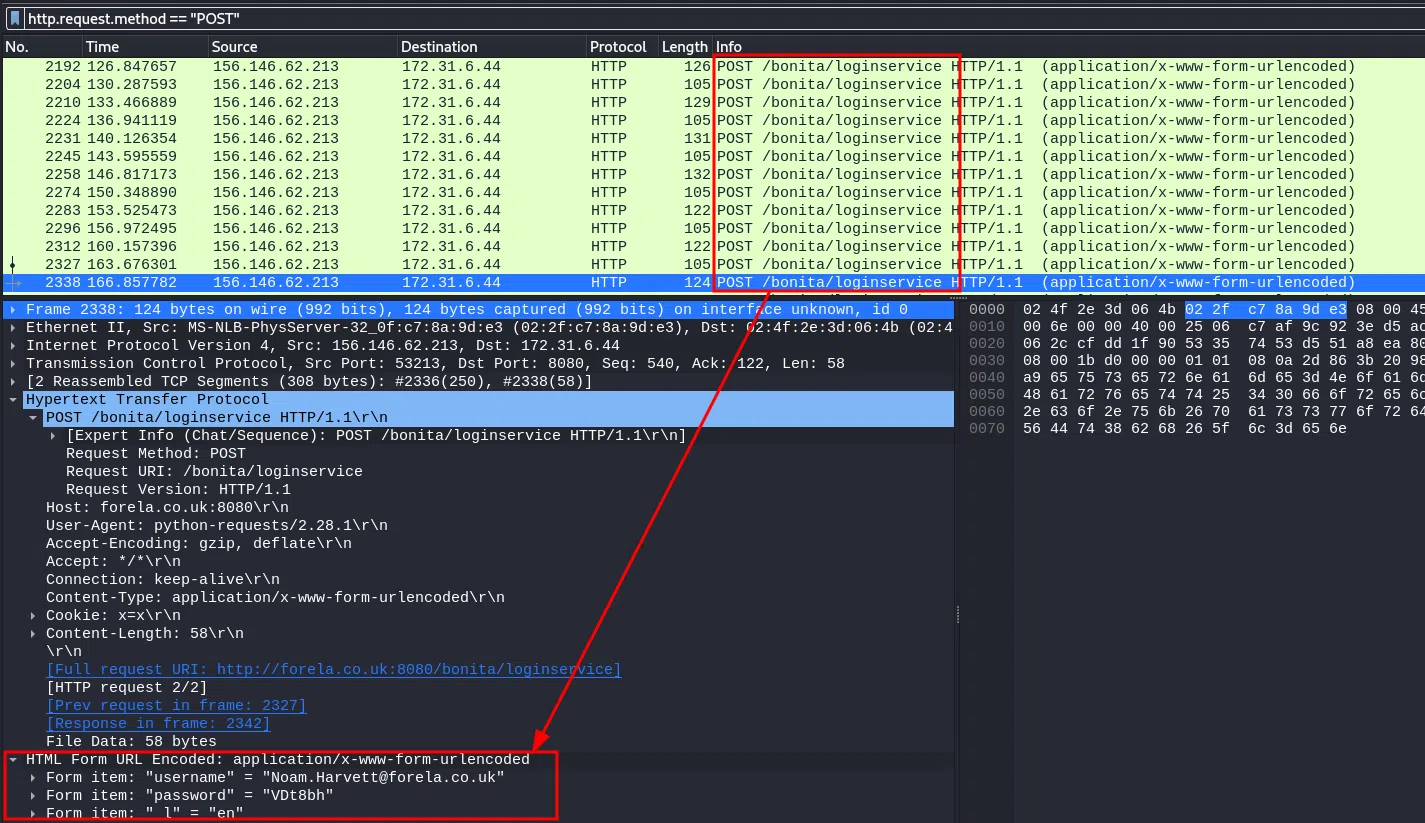This screenshot has width=1425, height=823.
Task: Expand the username form item
Action: click(x=33, y=778)
